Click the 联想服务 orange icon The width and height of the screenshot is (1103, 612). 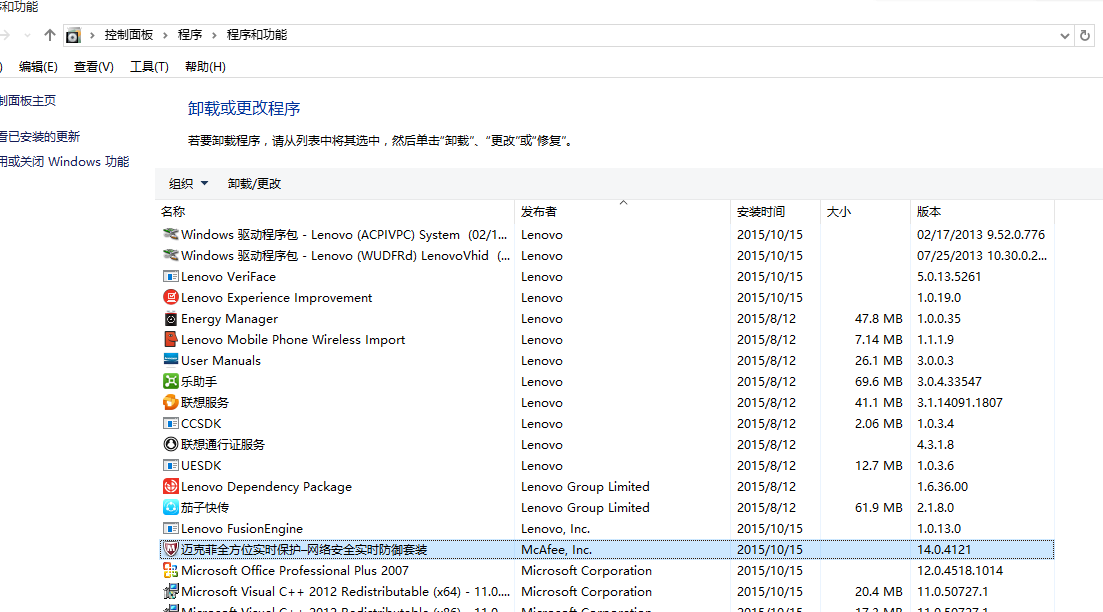170,403
